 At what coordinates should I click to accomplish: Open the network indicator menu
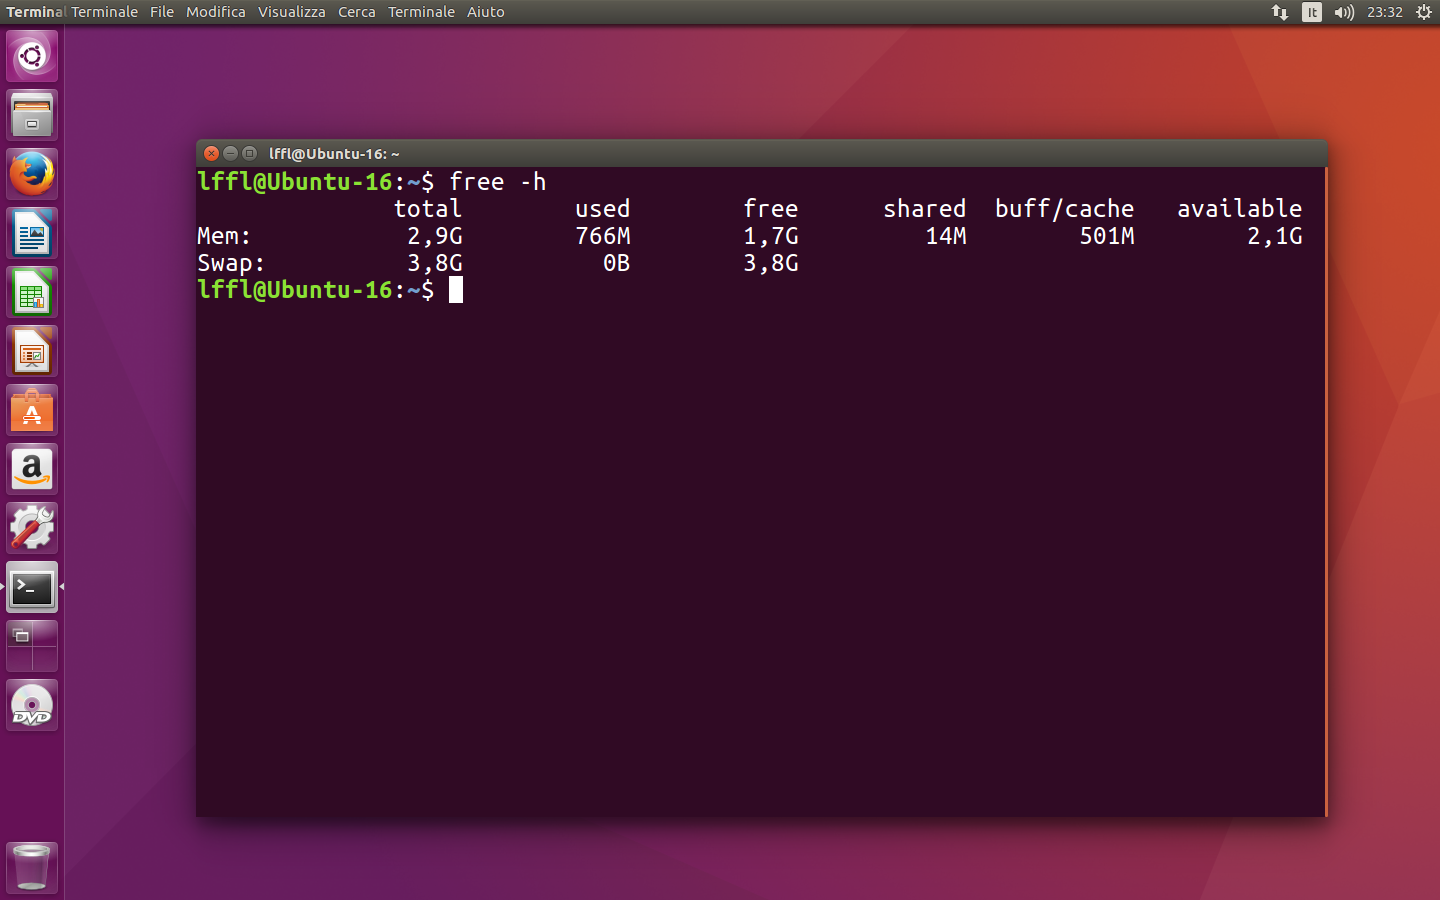coord(1280,12)
